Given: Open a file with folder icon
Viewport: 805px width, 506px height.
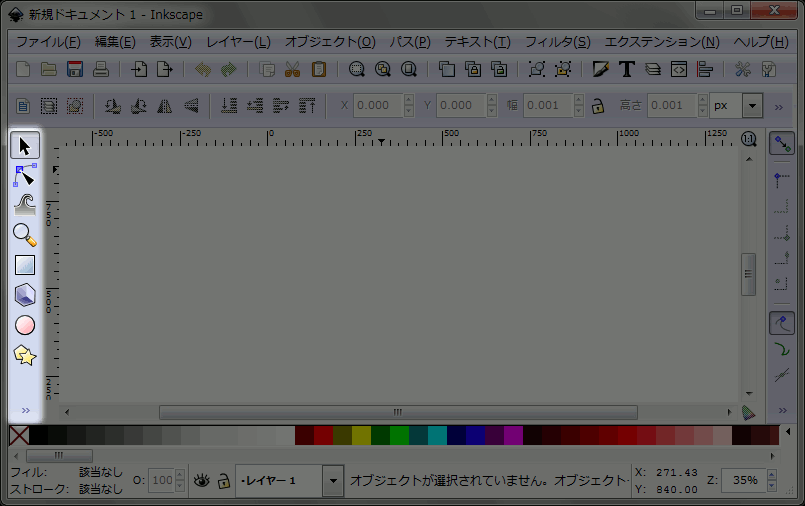Looking at the screenshot, I should pyautogui.click(x=49, y=69).
